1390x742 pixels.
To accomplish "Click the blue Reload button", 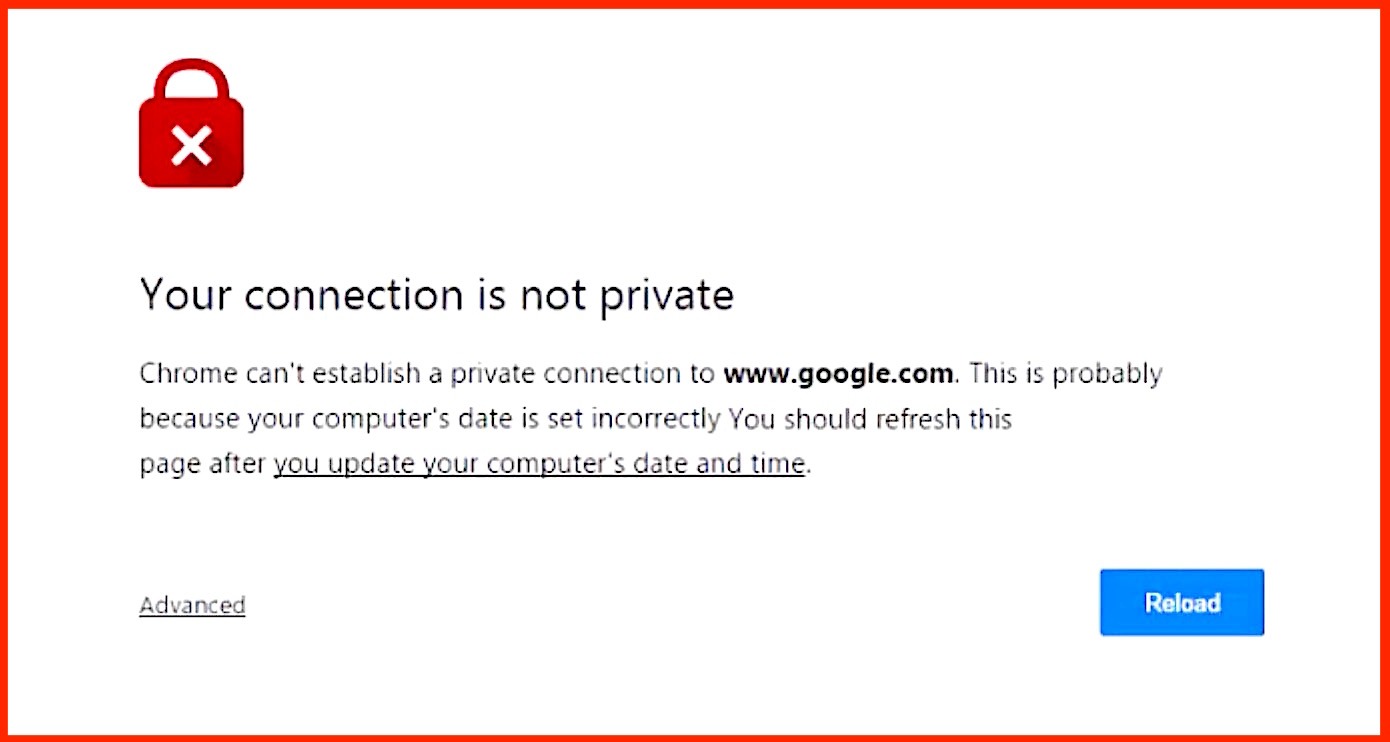I will [1182, 602].
